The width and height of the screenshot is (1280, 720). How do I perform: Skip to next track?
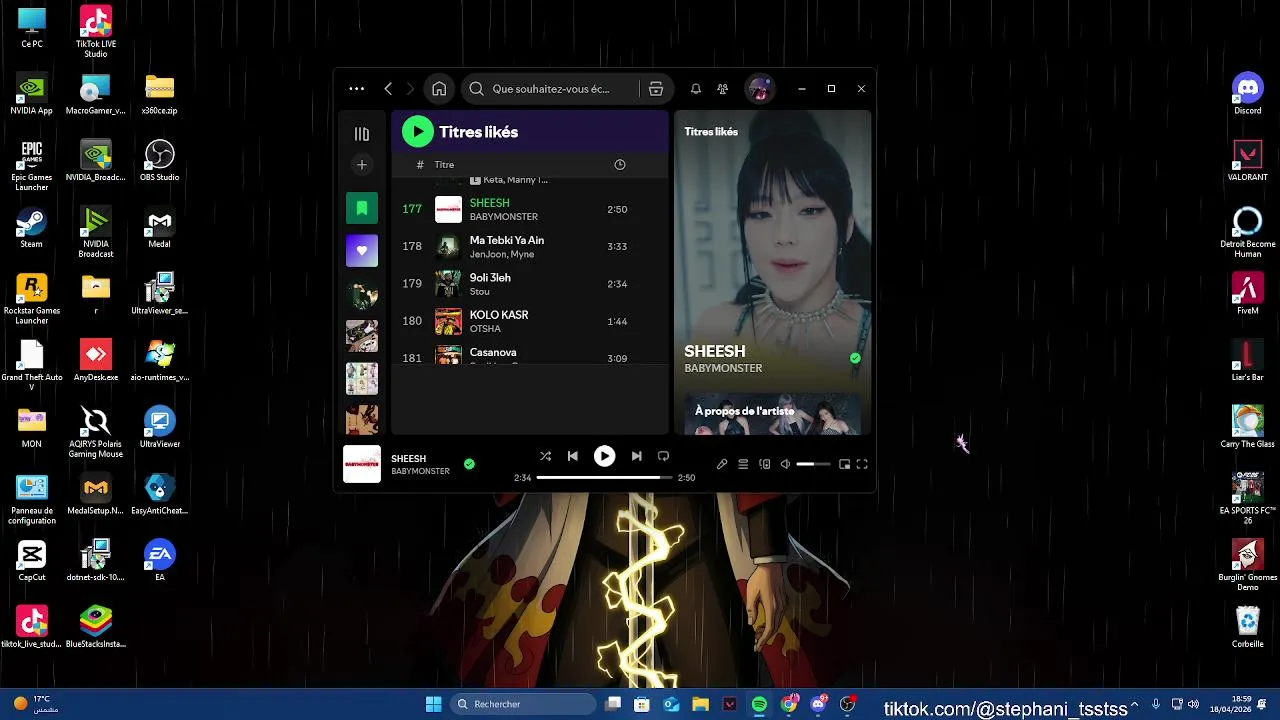[x=637, y=456]
